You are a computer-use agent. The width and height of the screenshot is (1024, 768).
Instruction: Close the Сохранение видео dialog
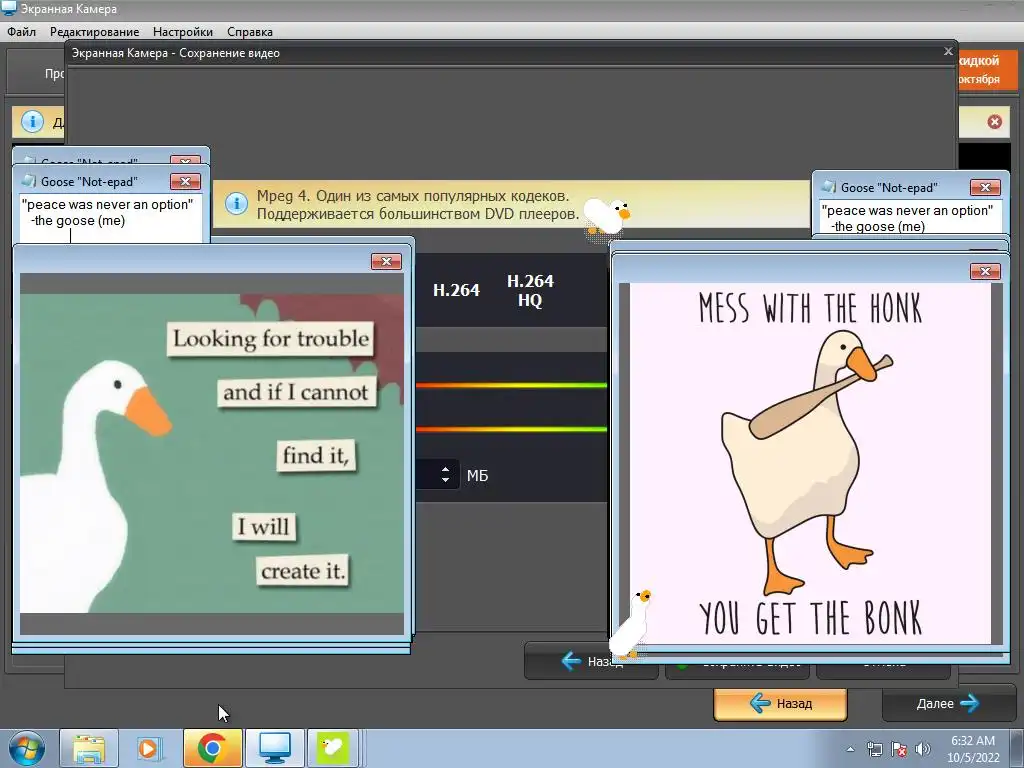click(948, 51)
